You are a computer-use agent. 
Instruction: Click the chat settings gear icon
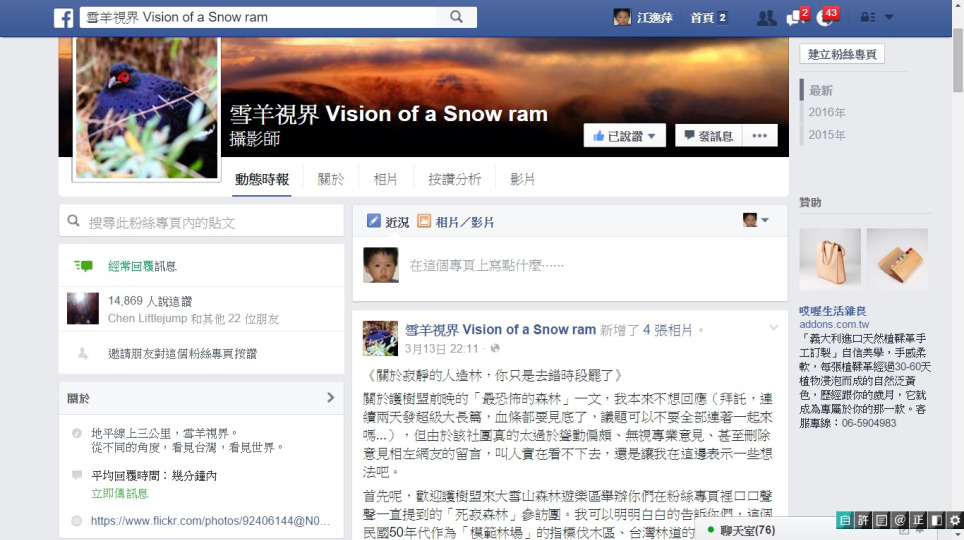click(955, 520)
